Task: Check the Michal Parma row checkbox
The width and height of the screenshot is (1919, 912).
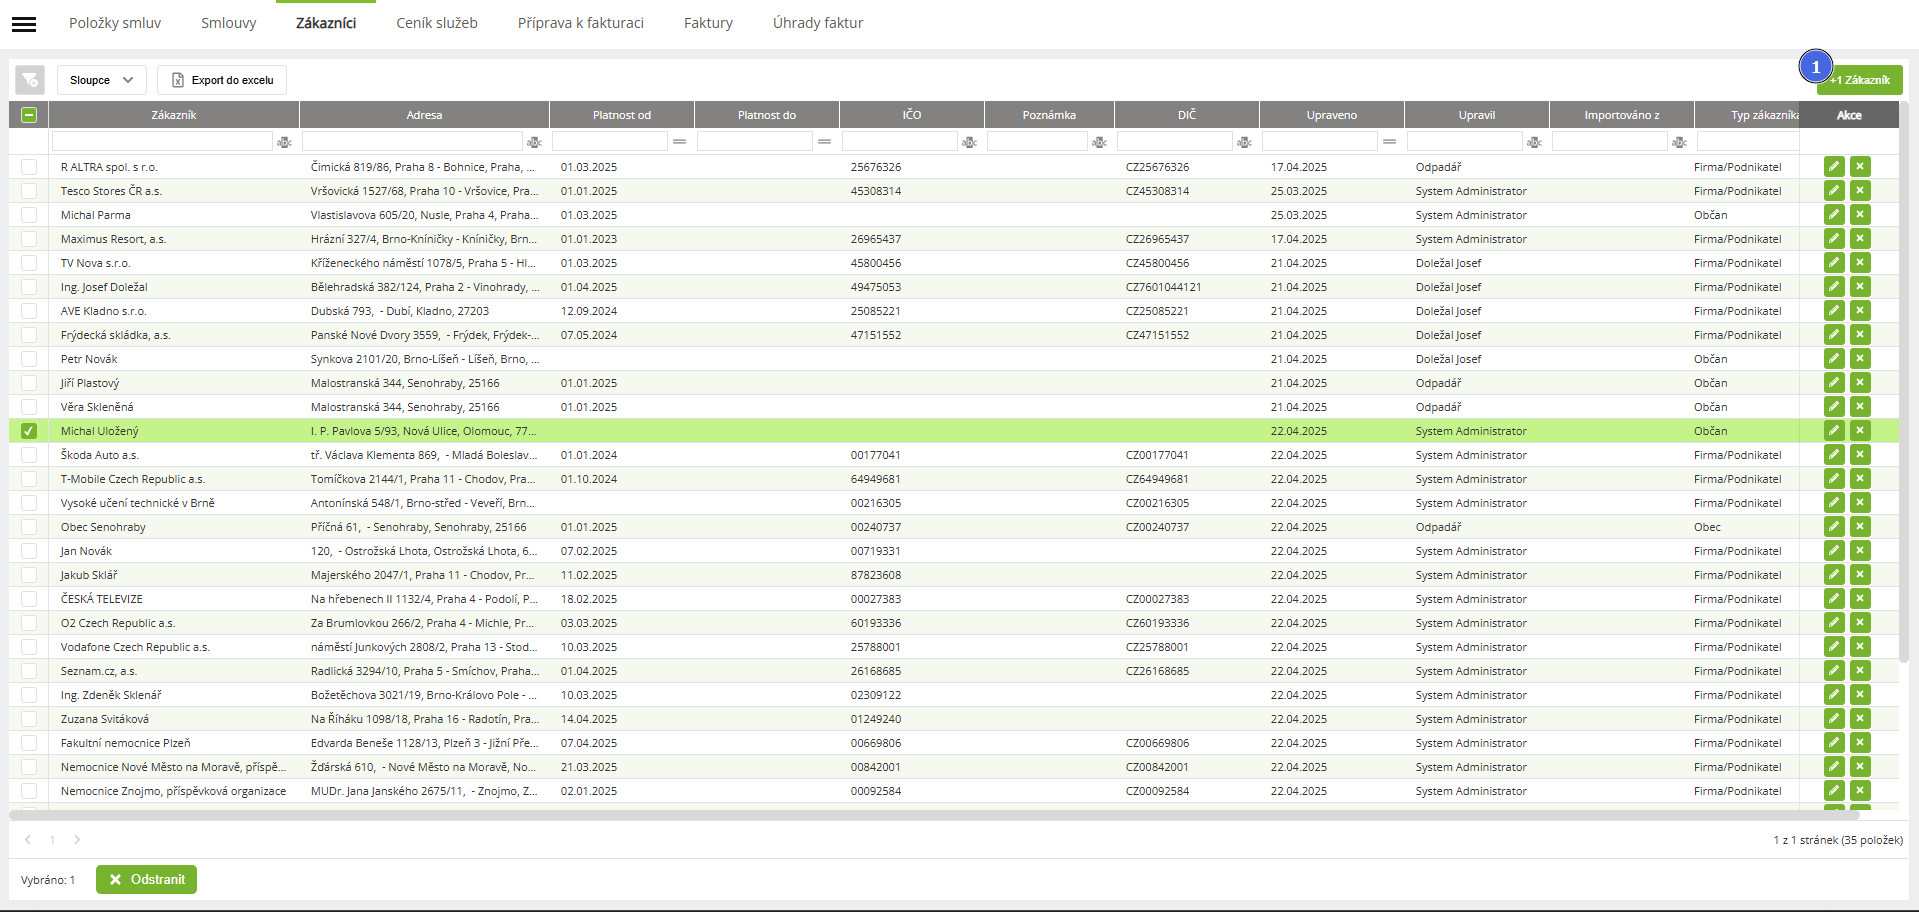Action: tap(29, 215)
